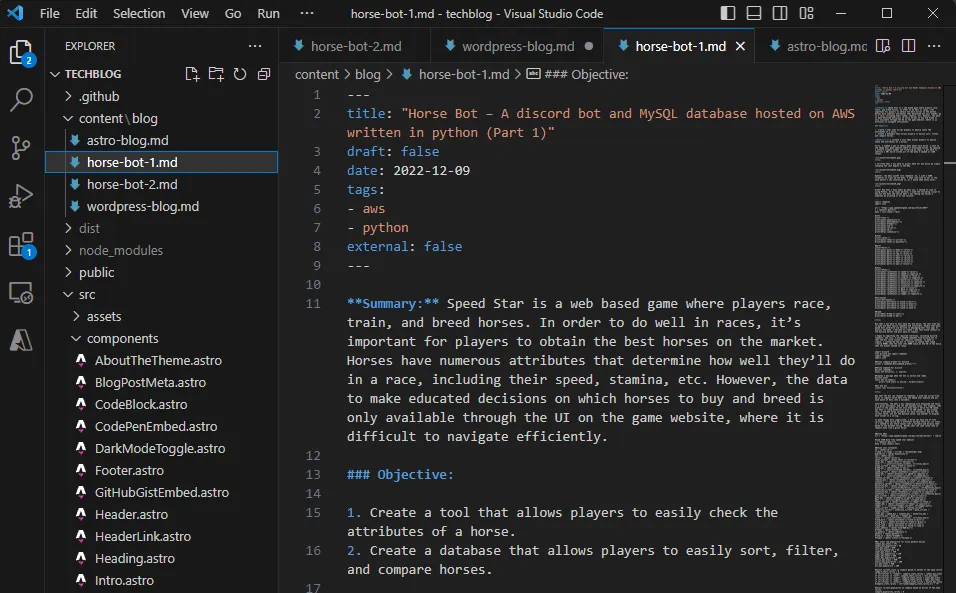
Task: Open GitHubGistEmbed.astro file
Action: click(x=162, y=492)
